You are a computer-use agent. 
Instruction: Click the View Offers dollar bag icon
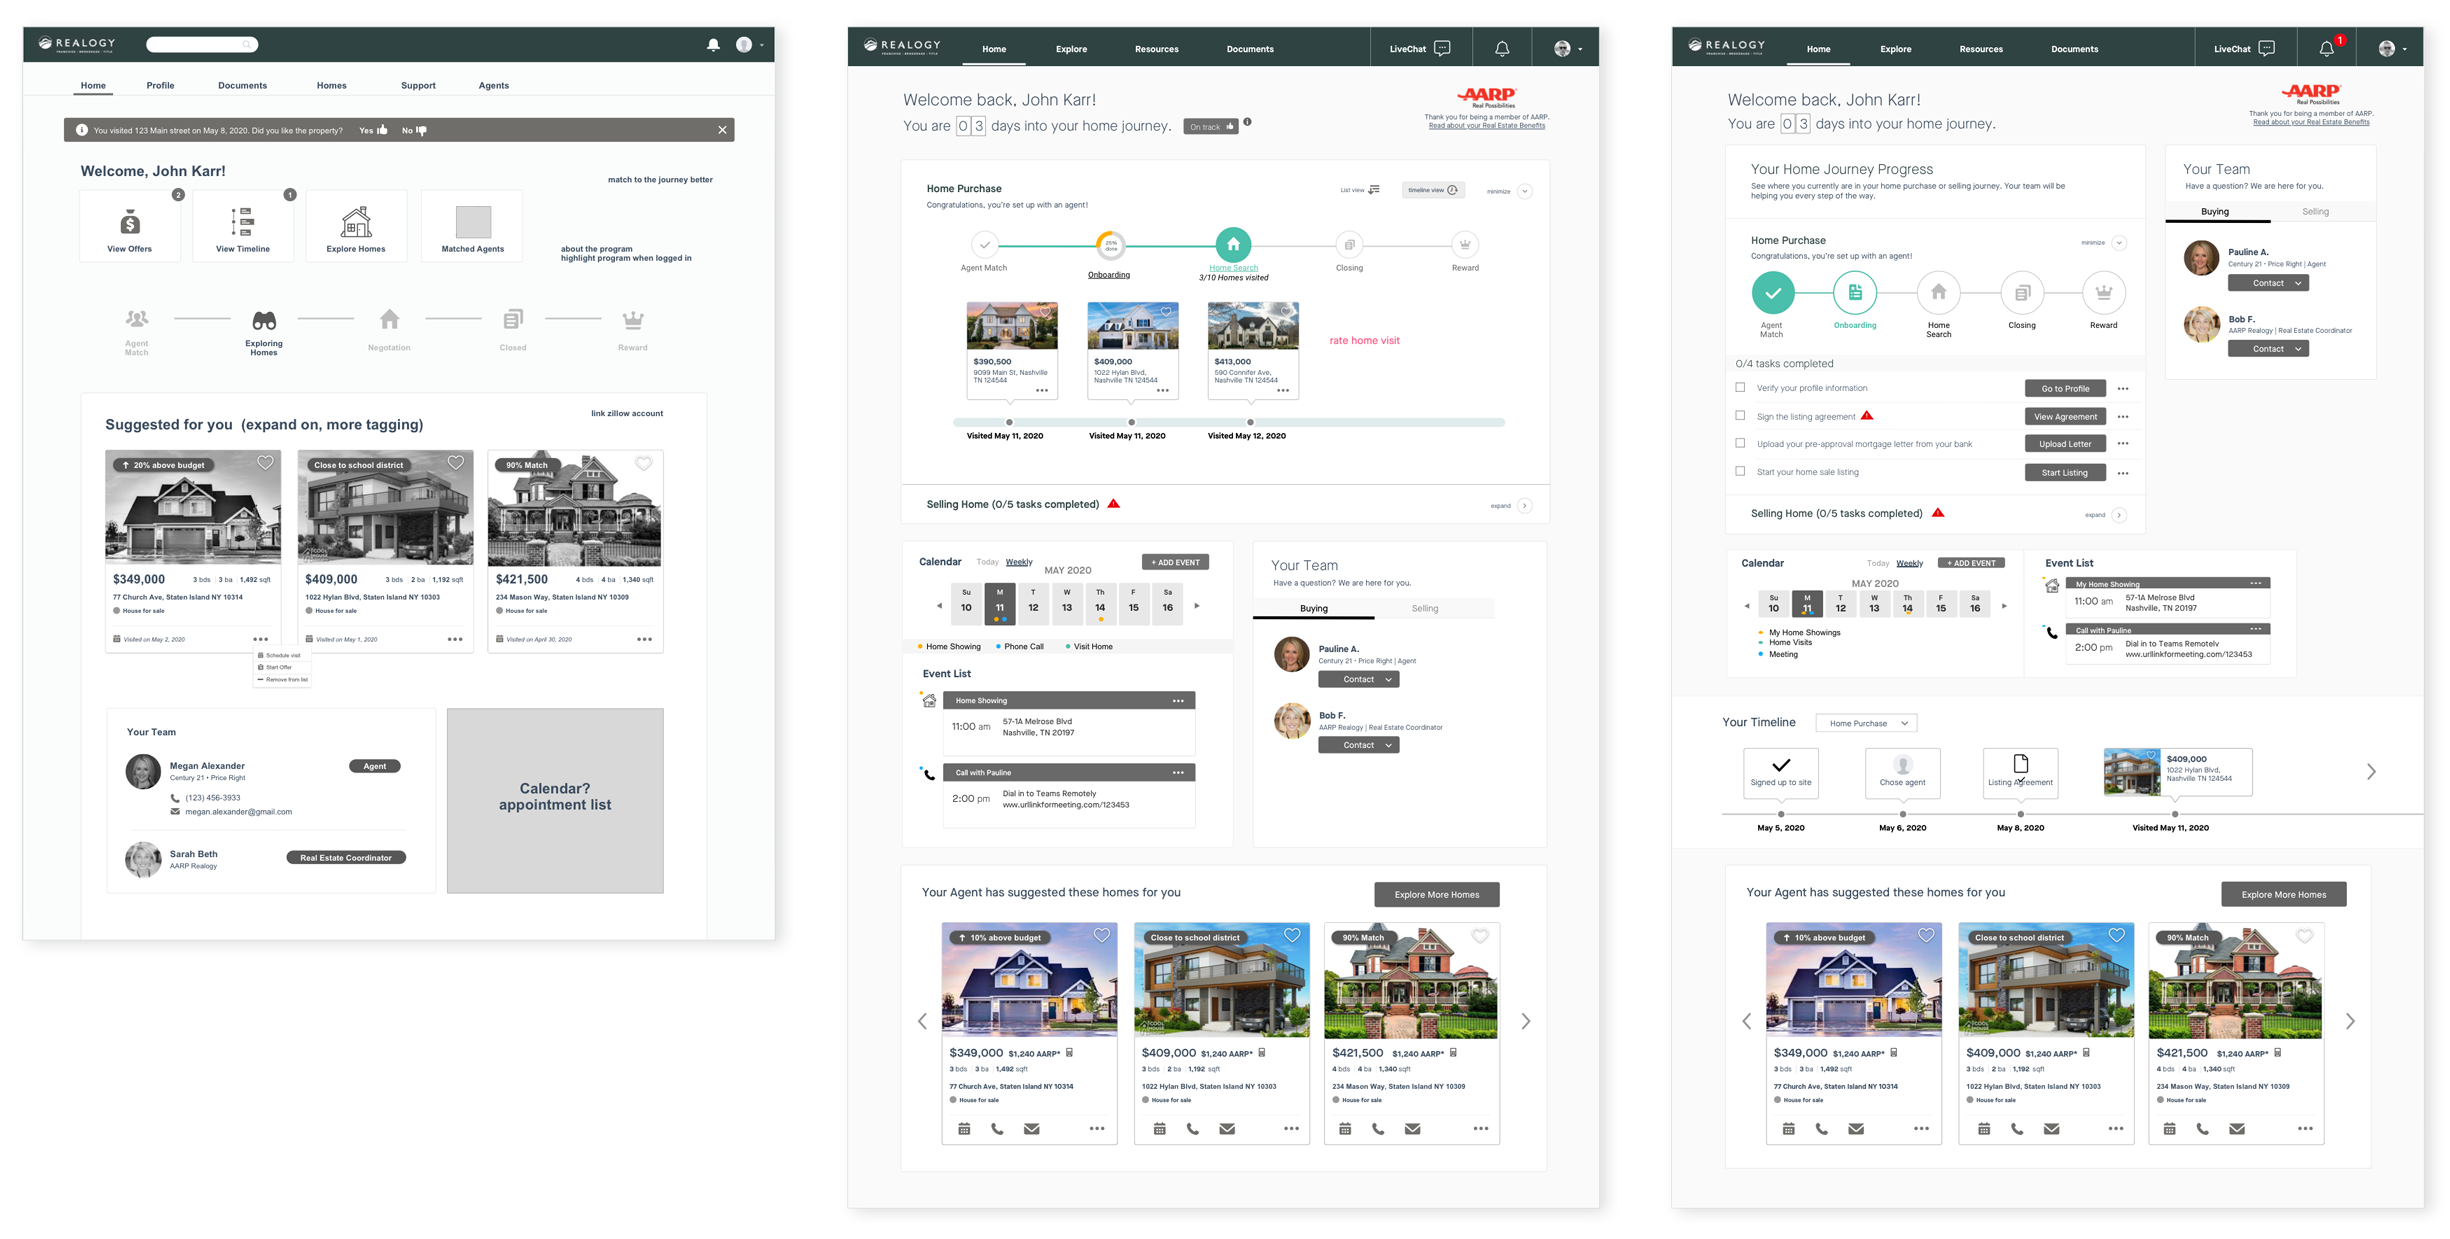coord(130,222)
